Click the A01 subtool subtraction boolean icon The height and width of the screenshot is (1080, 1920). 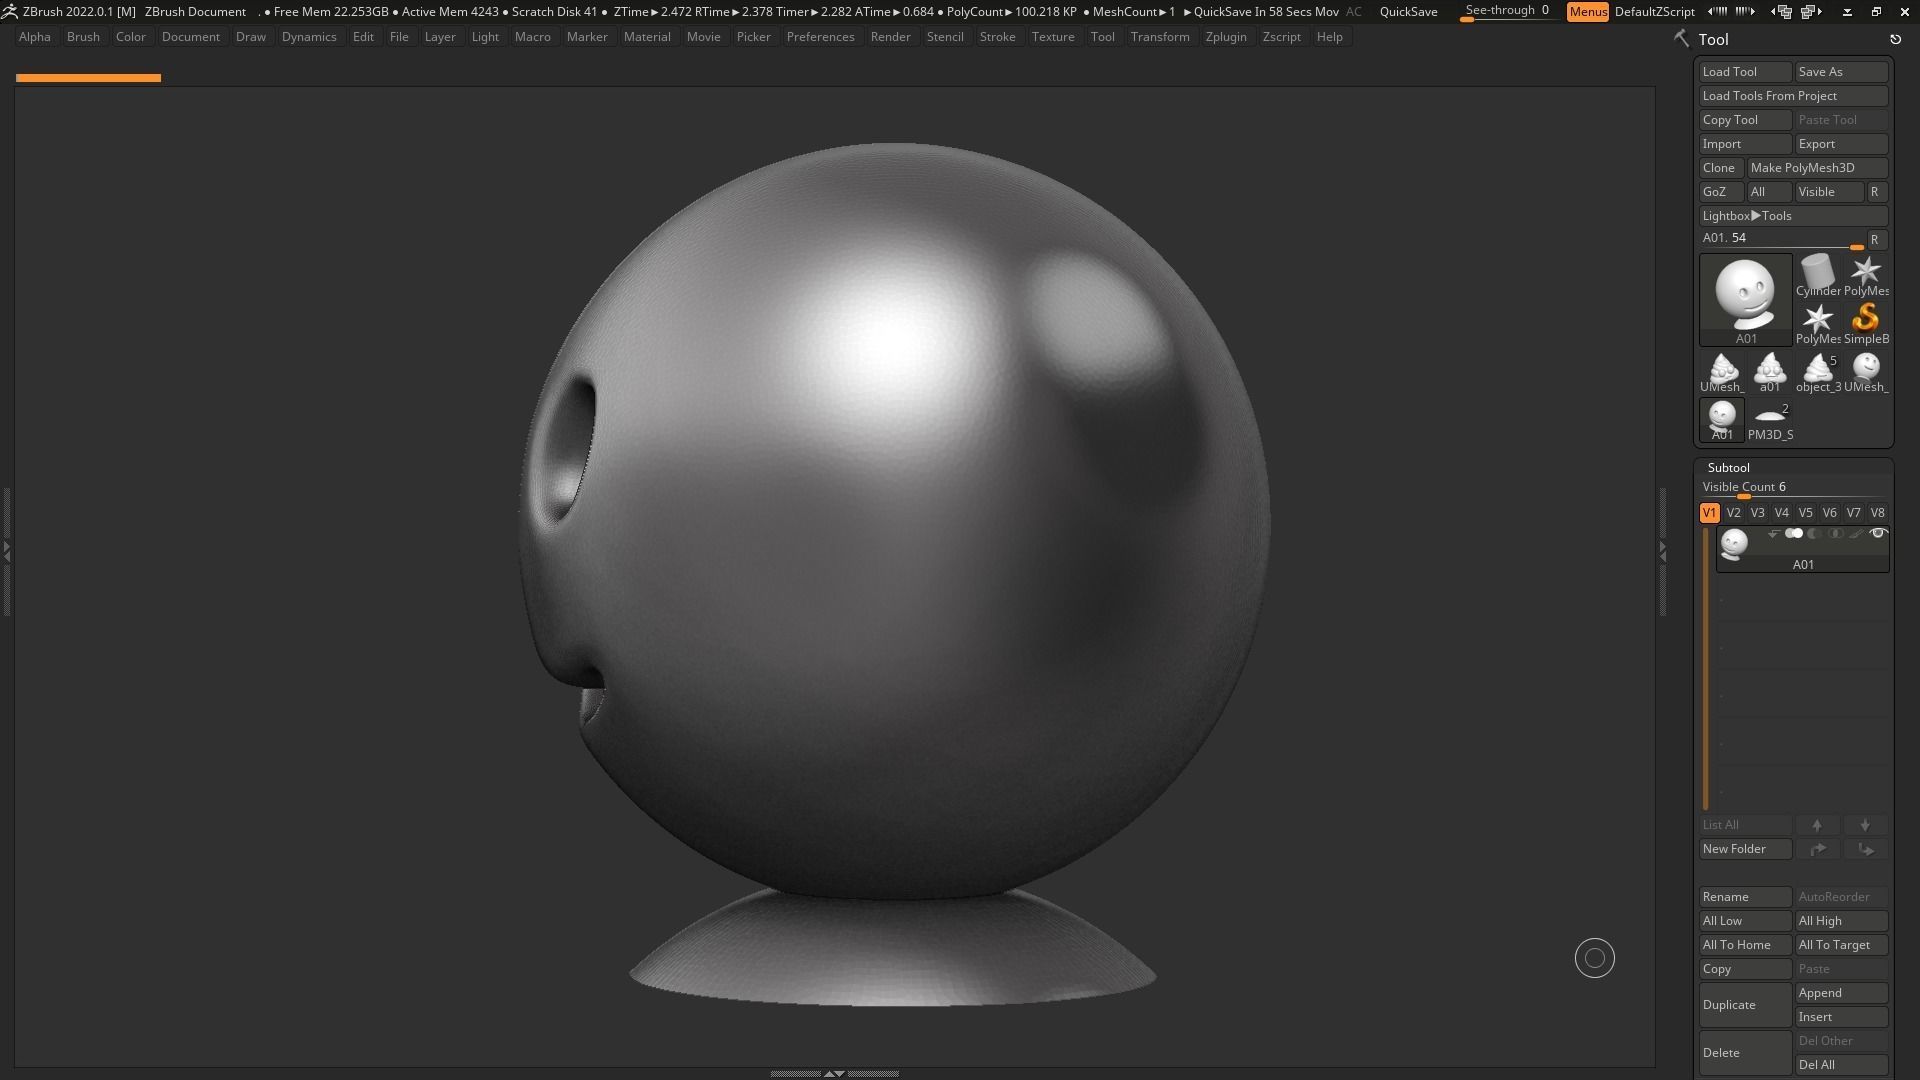(x=1815, y=534)
